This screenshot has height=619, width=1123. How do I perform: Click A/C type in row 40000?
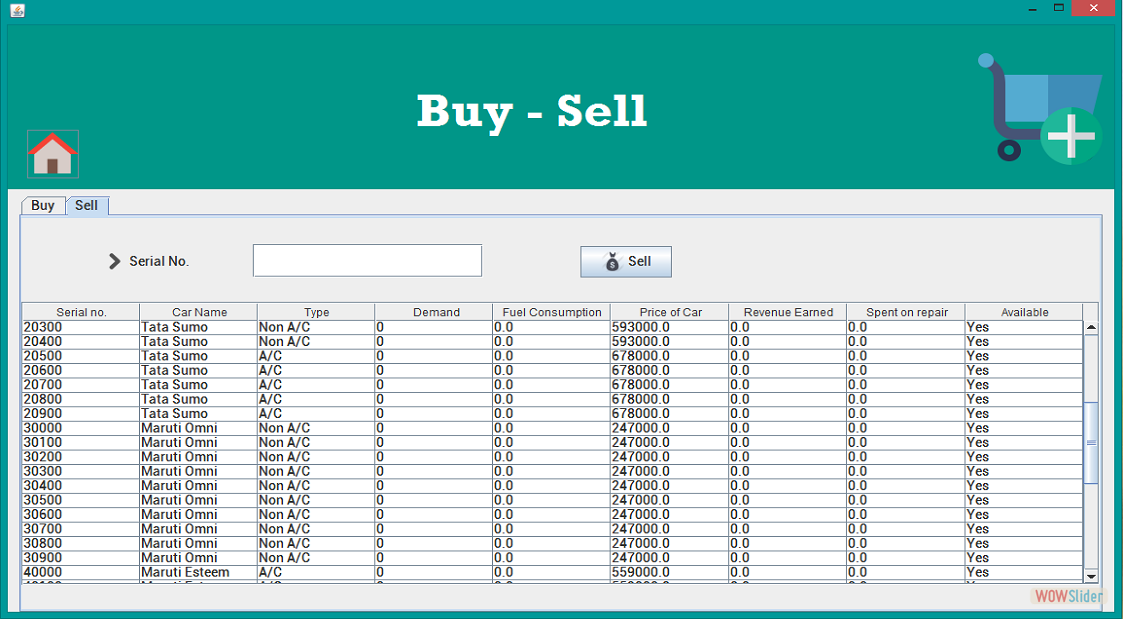317,572
